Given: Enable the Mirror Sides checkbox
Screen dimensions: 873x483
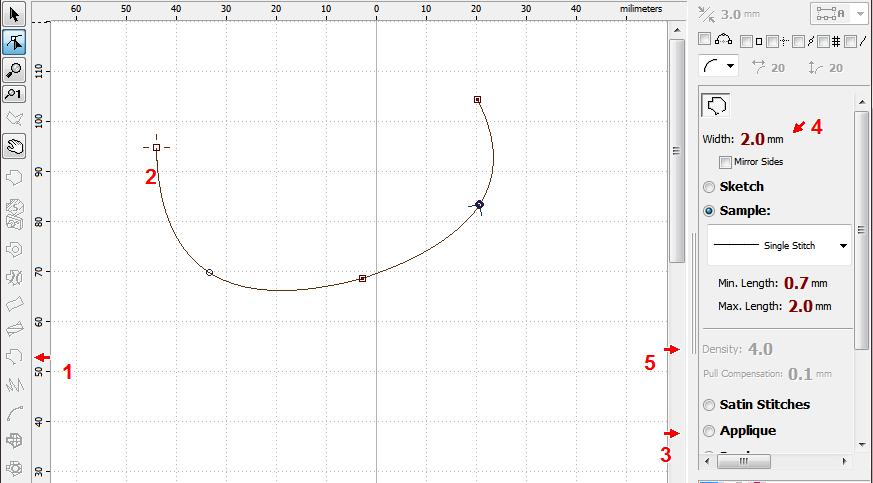Looking at the screenshot, I should 725,162.
